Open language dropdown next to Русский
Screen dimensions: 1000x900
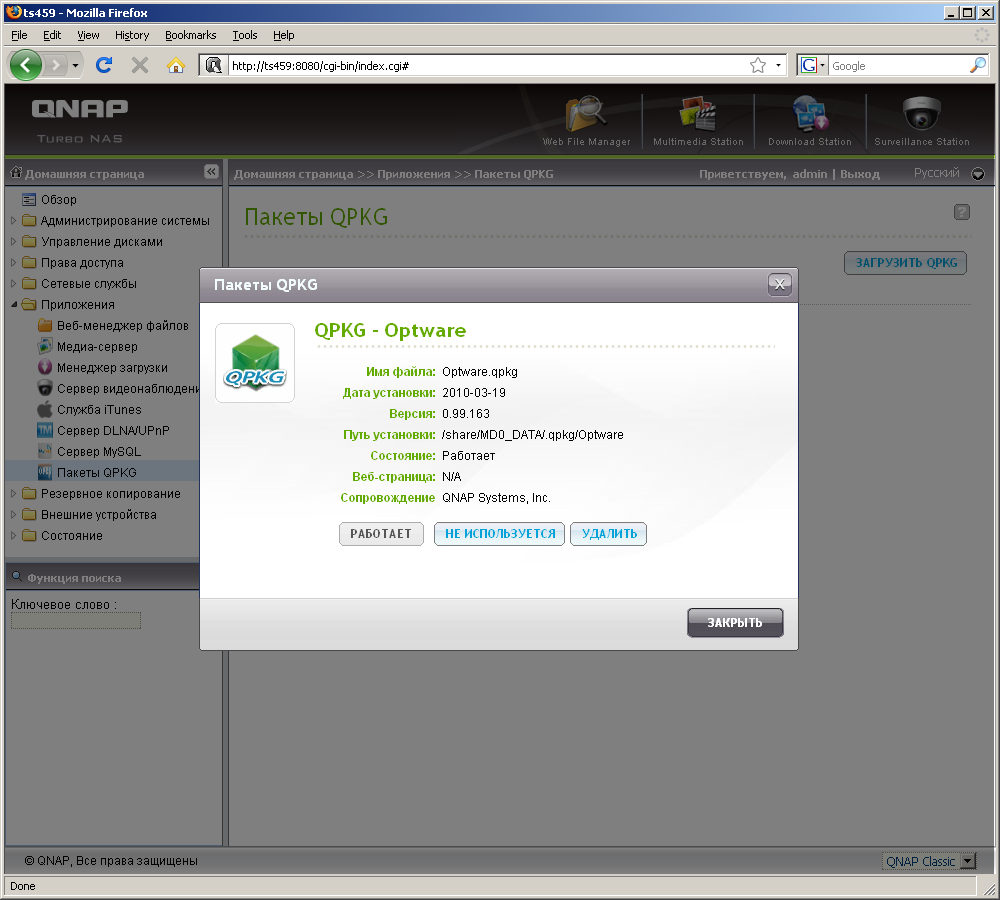(978, 173)
